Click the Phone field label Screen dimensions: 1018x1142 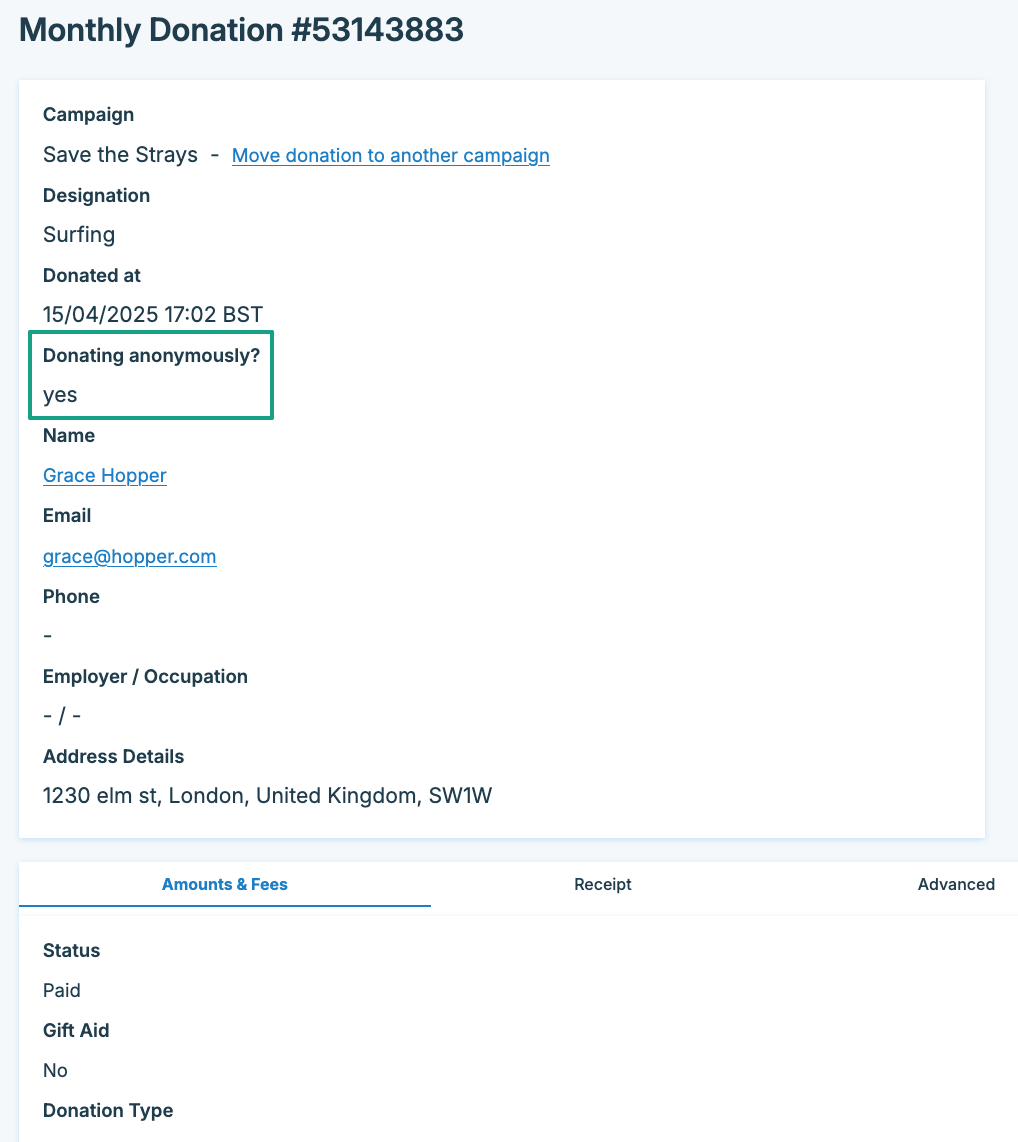click(x=71, y=596)
